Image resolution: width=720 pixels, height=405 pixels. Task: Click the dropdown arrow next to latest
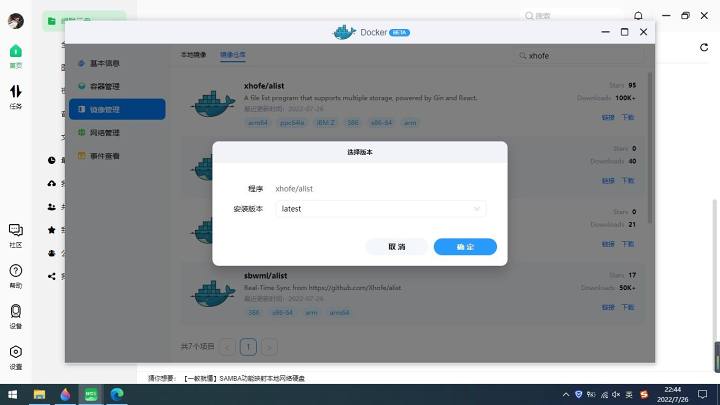(477, 209)
